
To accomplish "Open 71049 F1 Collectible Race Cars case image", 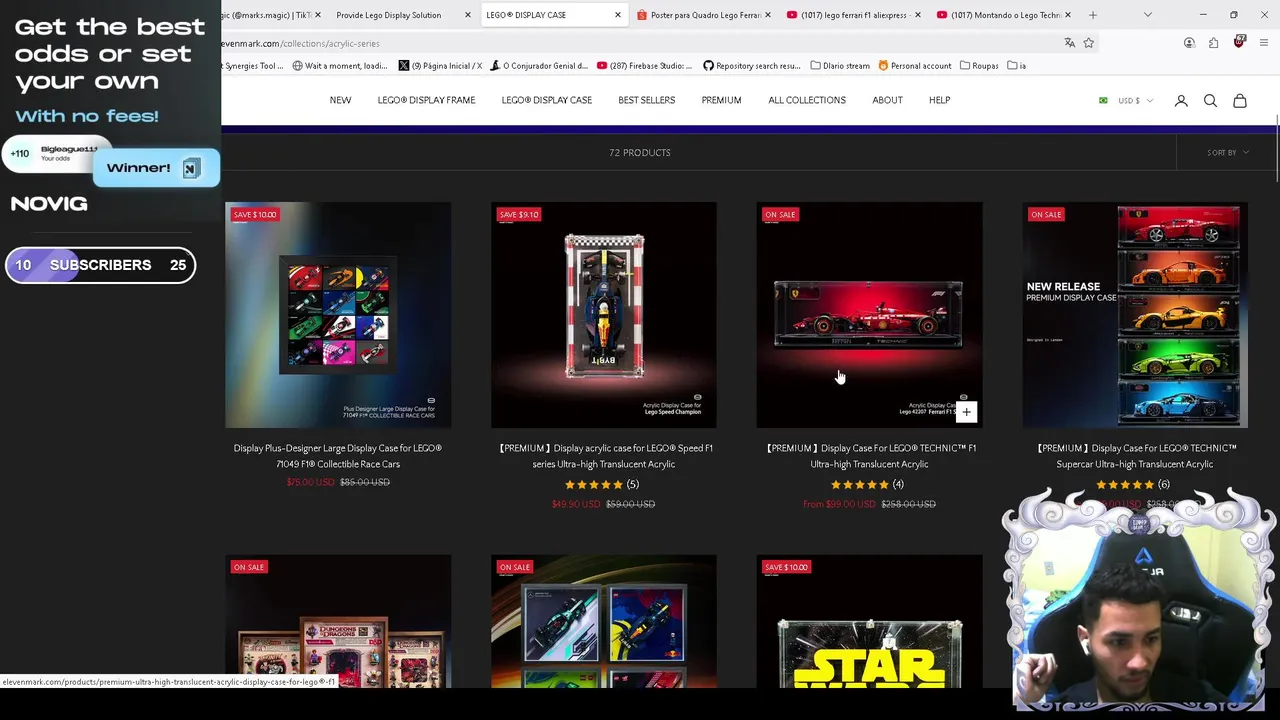I will tap(338, 315).
